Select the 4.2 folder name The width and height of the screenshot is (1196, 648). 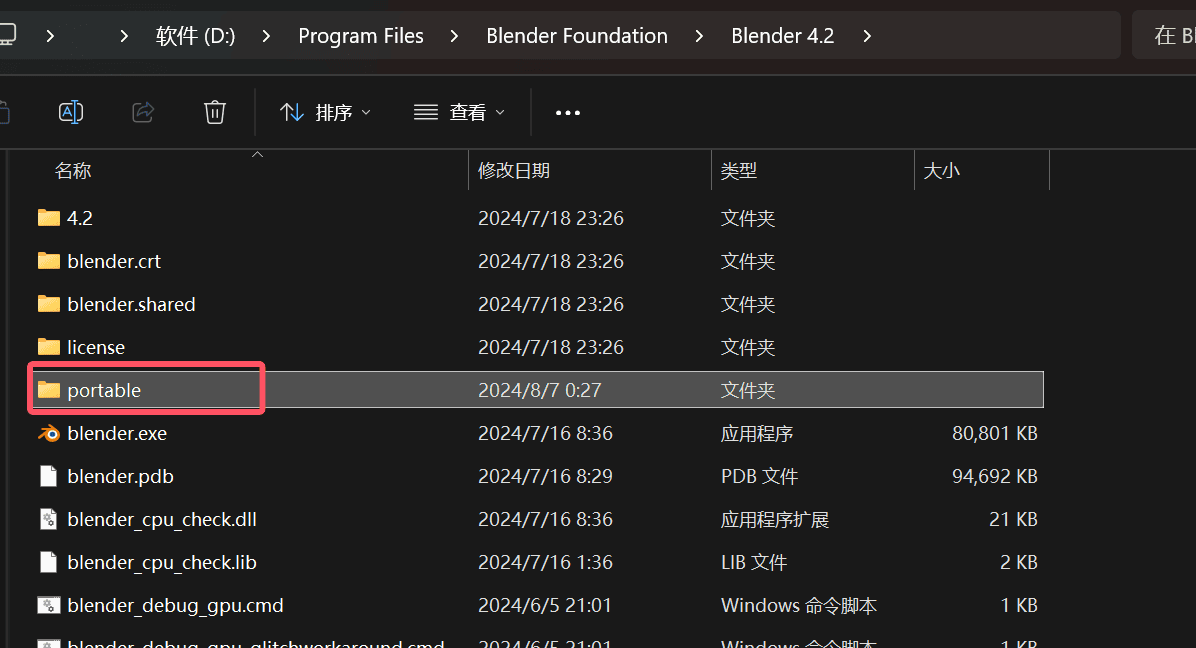(80, 218)
